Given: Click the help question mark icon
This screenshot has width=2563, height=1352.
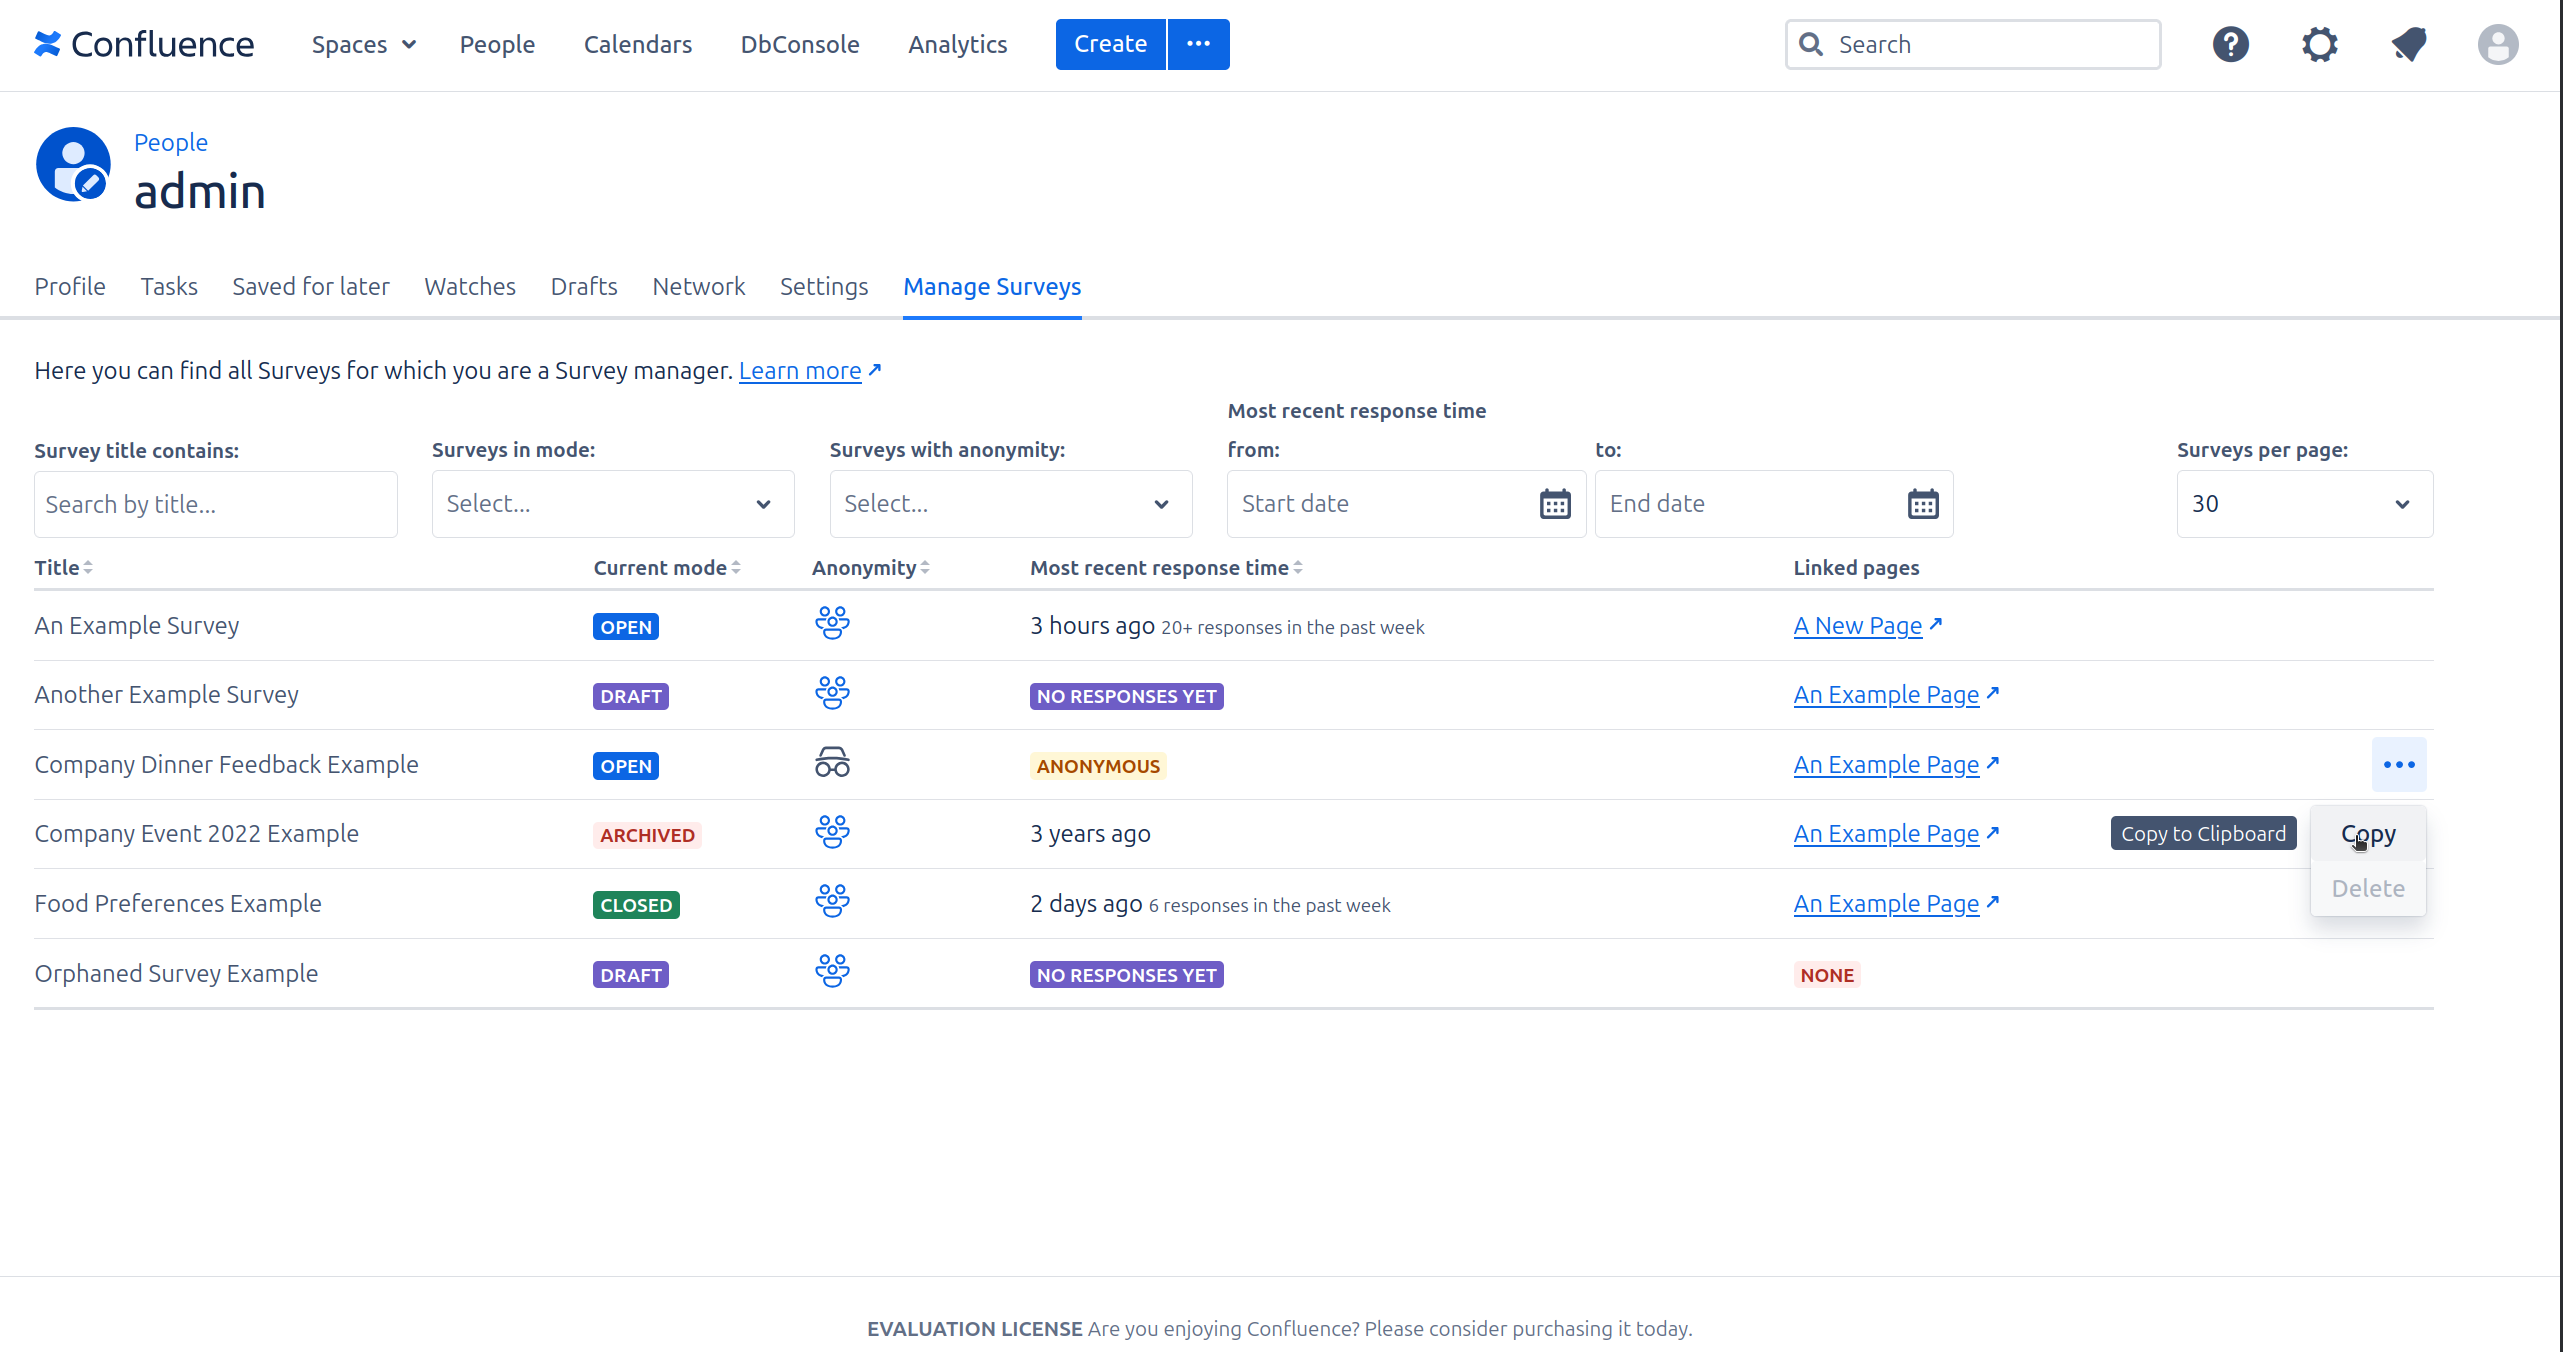Looking at the screenshot, I should pyautogui.click(x=2230, y=44).
